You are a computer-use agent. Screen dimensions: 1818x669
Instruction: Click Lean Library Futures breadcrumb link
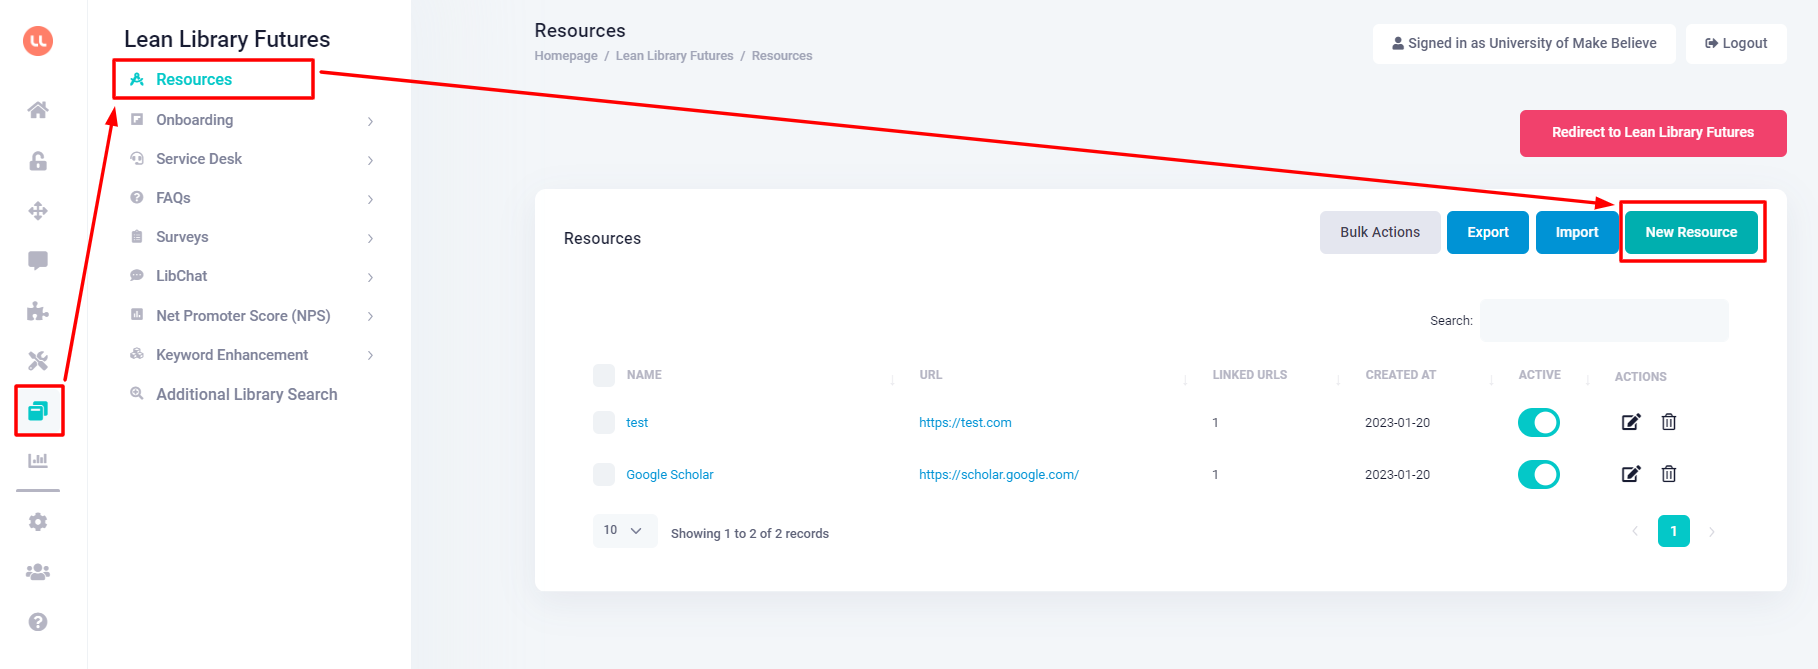coord(674,56)
